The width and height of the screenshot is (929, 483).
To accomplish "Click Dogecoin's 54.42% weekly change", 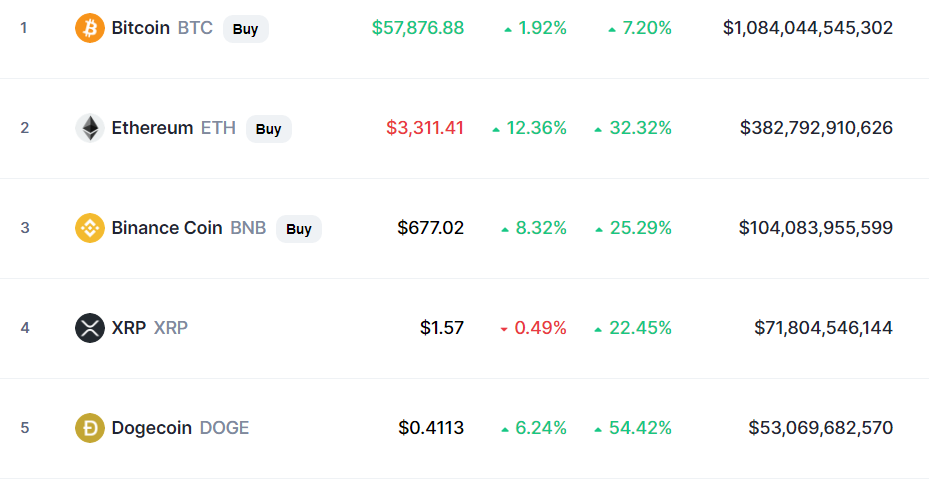I will coord(639,428).
